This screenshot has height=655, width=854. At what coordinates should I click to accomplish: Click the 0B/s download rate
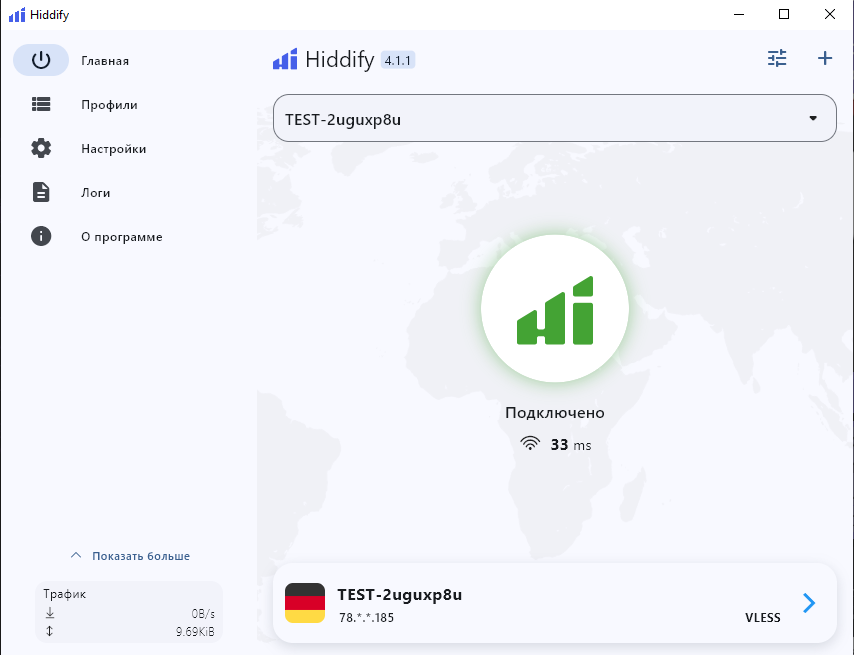click(203, 614)
